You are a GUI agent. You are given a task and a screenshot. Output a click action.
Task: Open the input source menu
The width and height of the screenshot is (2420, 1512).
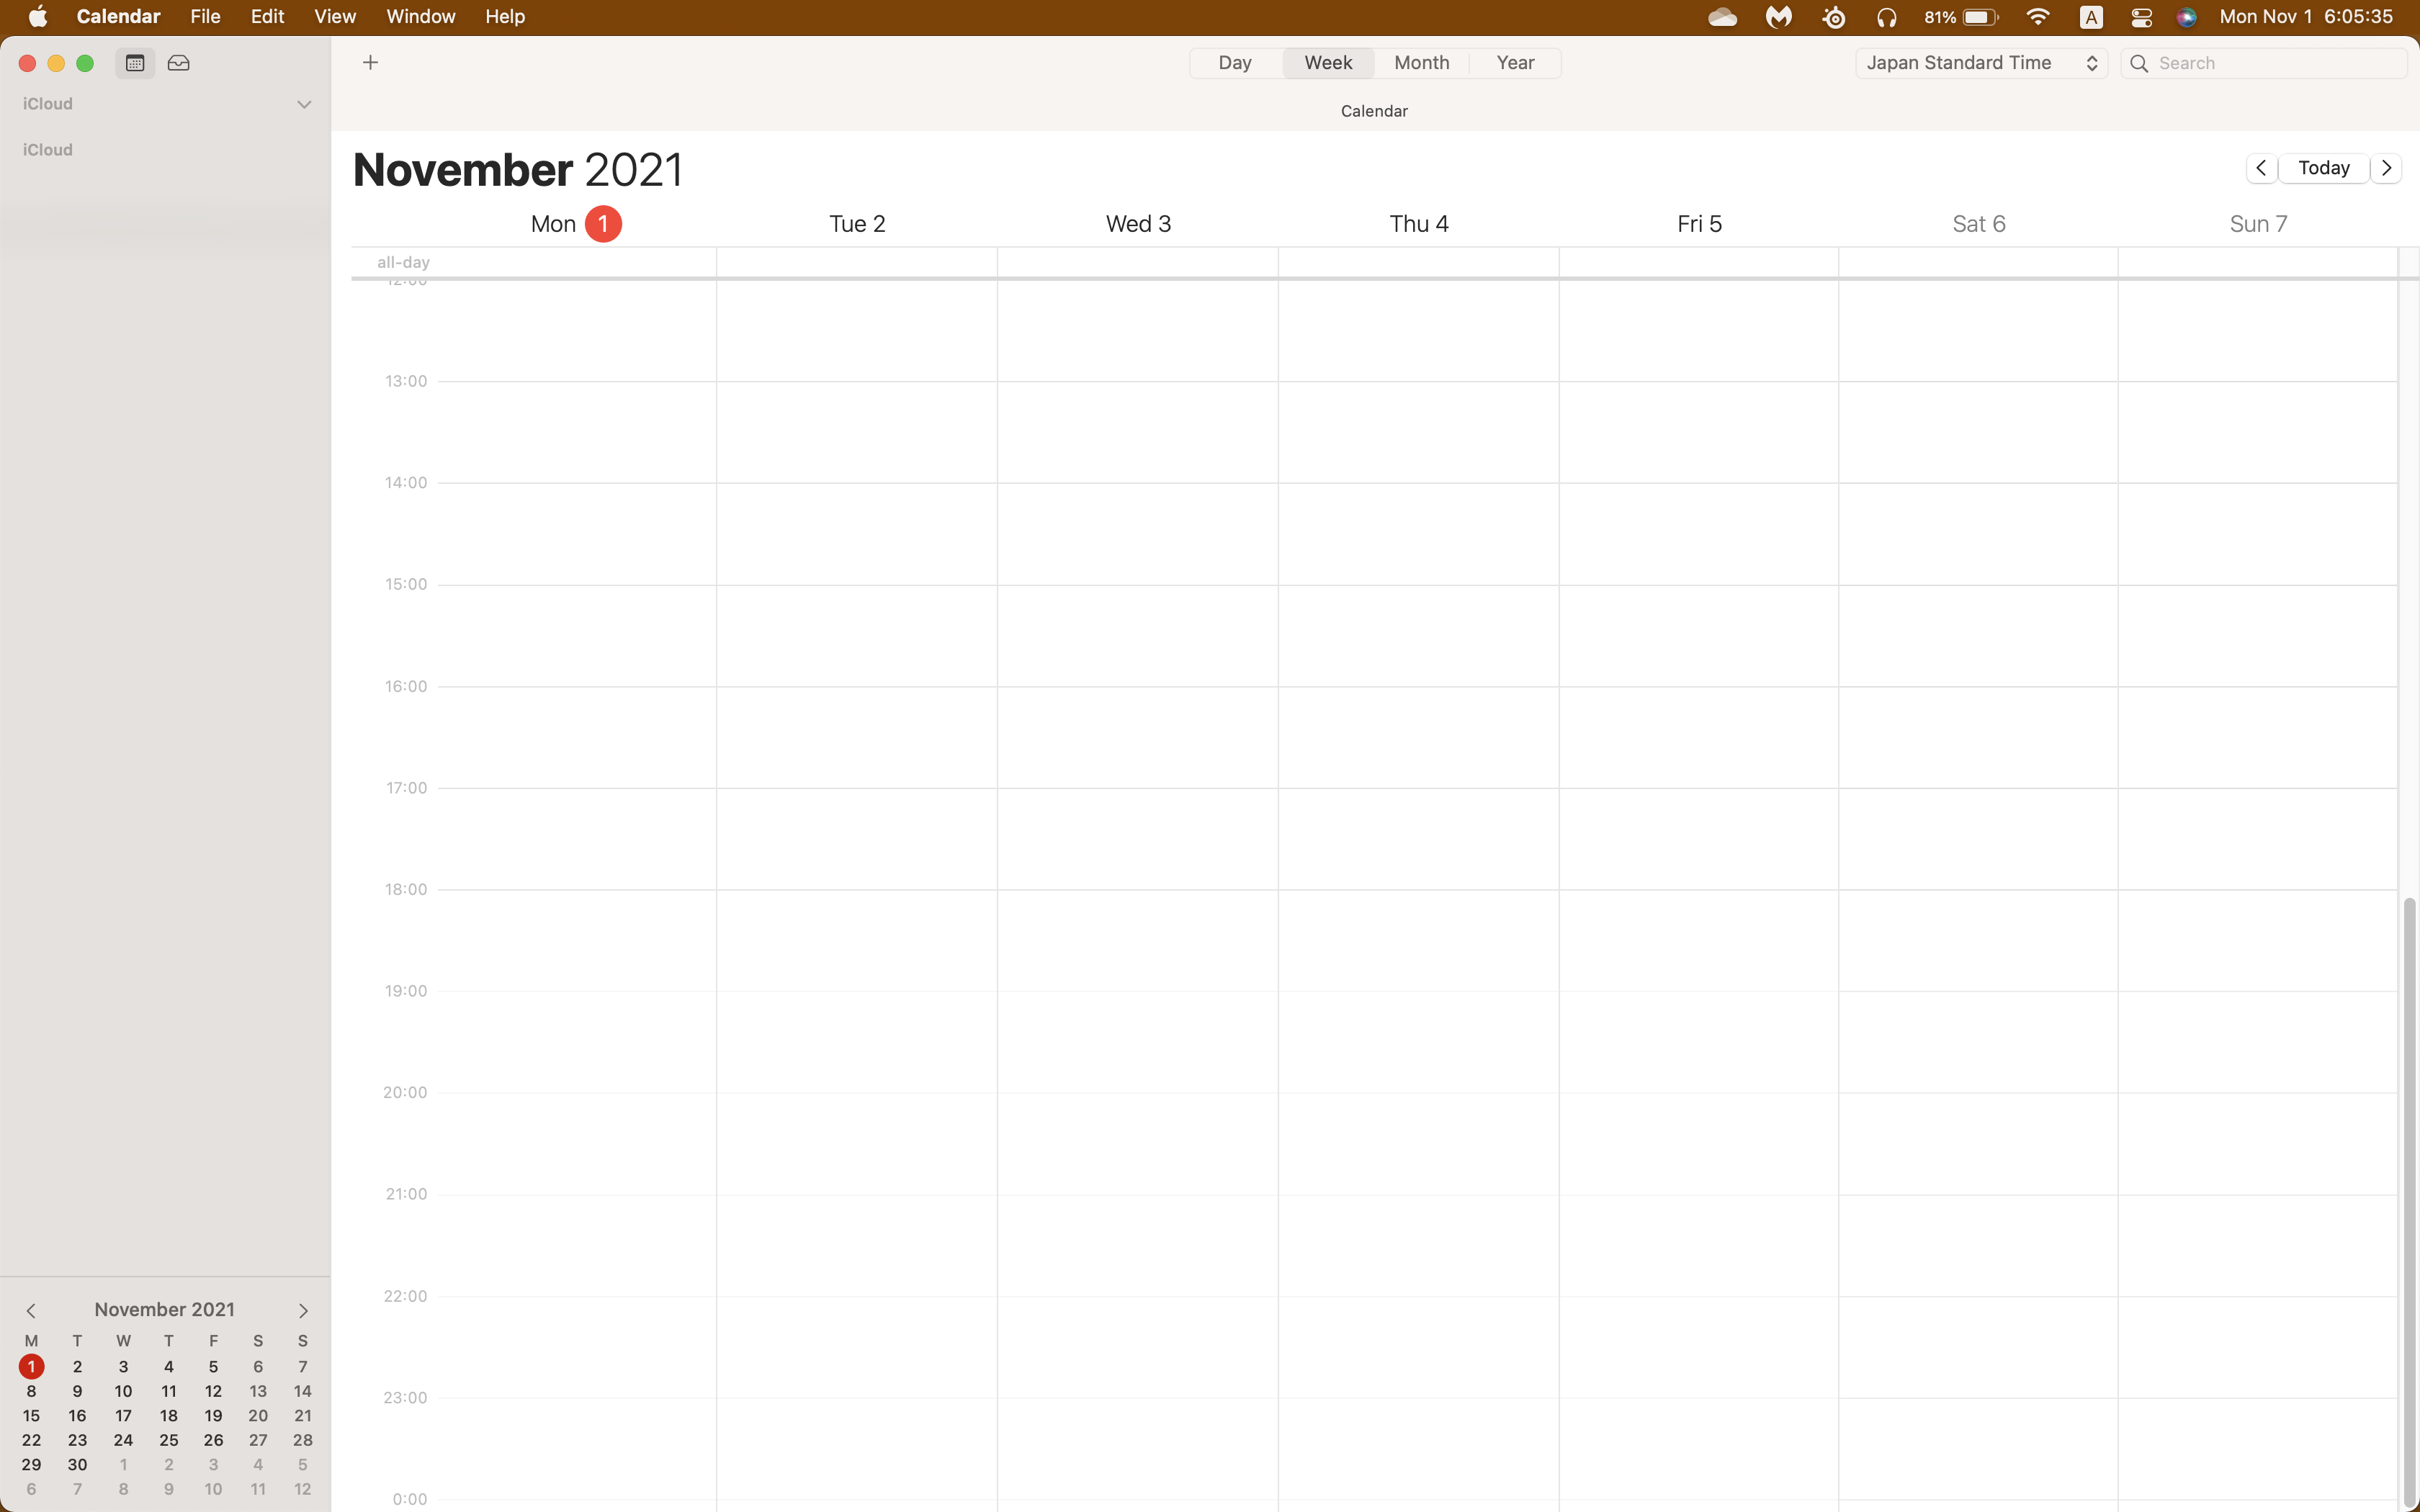tap(2091, 17)
